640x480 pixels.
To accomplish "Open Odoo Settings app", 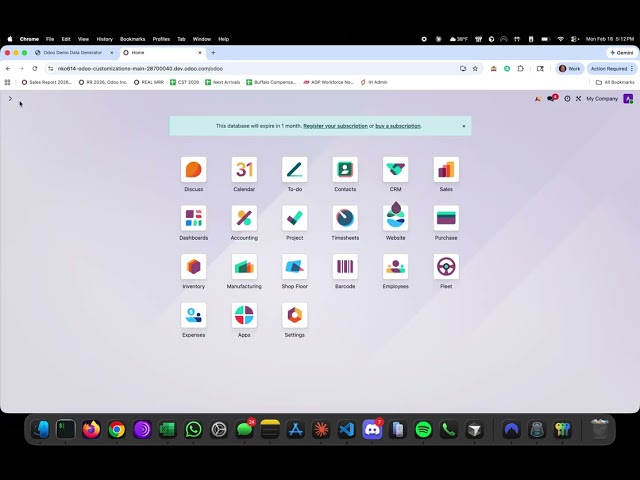I will [294, 315].
